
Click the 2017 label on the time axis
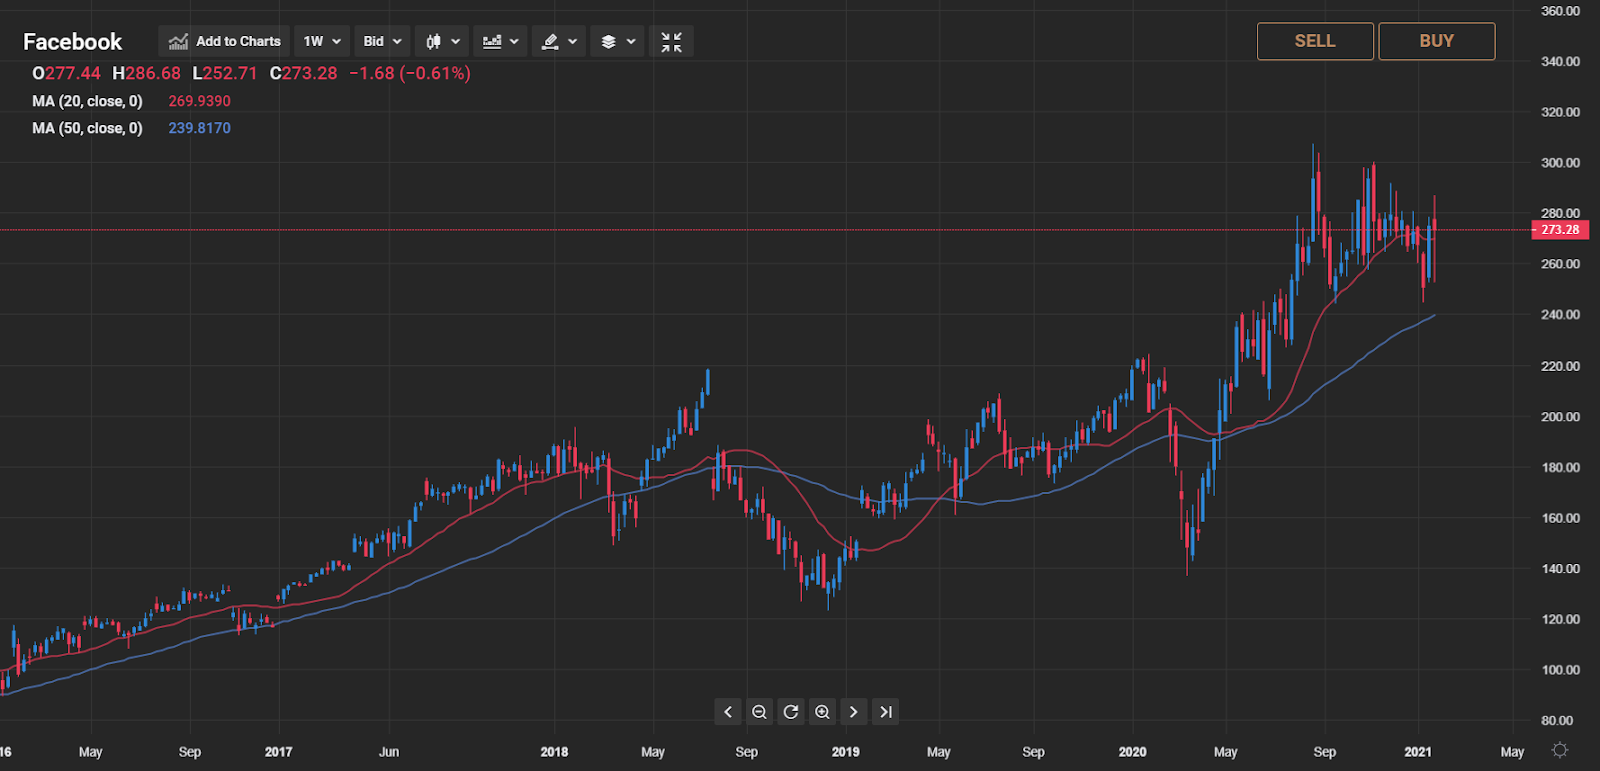click(278, 752)
